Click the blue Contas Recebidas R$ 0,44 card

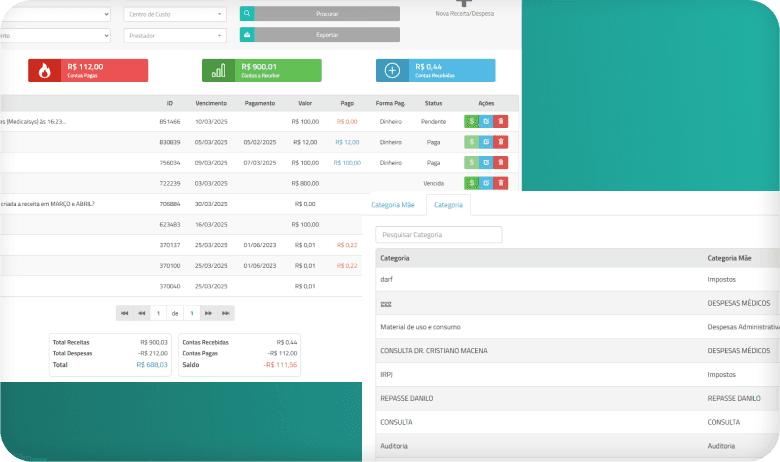[x=436, y=71]
